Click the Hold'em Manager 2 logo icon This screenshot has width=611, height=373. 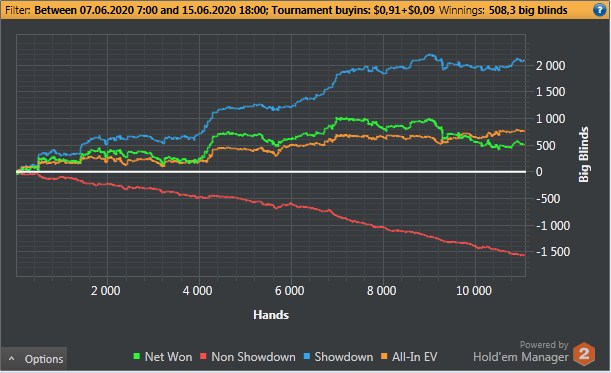click(x=584, y=354)
